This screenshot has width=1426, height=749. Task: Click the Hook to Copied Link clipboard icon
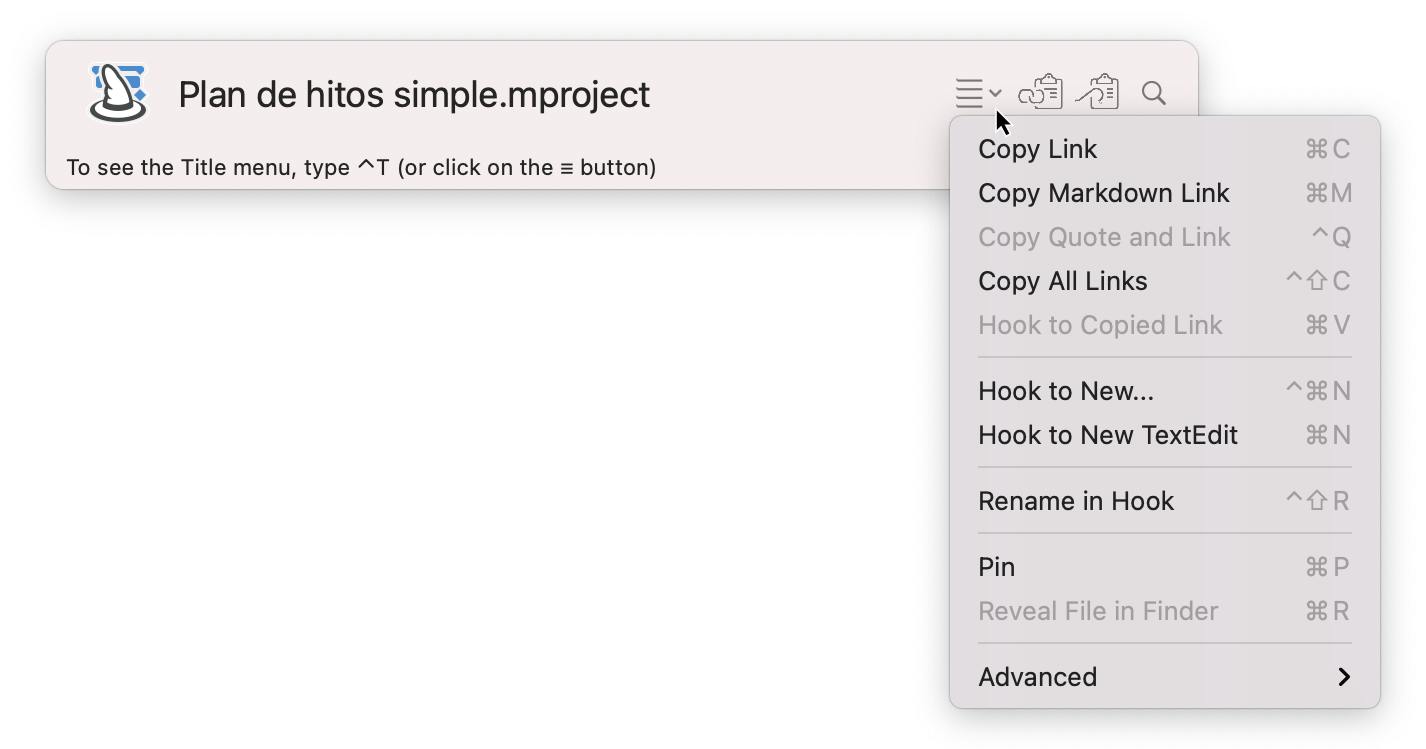click(1098, 92)
